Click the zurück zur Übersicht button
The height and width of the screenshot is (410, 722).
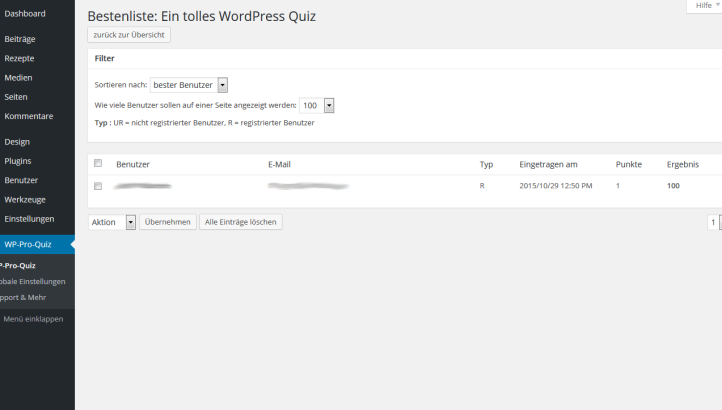click(x=129, y=35)
